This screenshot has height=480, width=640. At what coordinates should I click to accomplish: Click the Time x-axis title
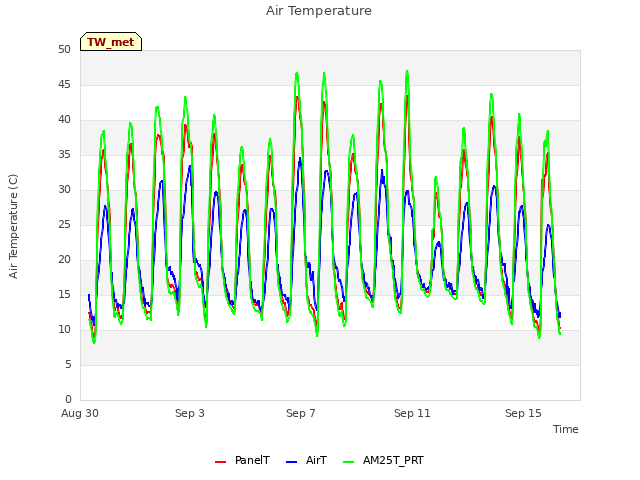(566, 429)
